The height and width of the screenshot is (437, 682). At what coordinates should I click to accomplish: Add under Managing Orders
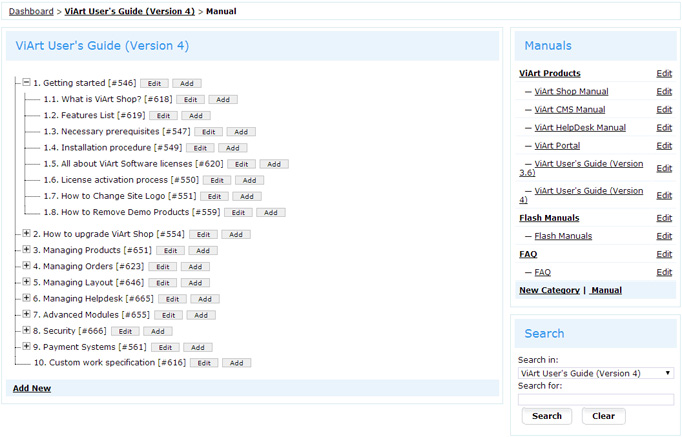tap(195, 267)
